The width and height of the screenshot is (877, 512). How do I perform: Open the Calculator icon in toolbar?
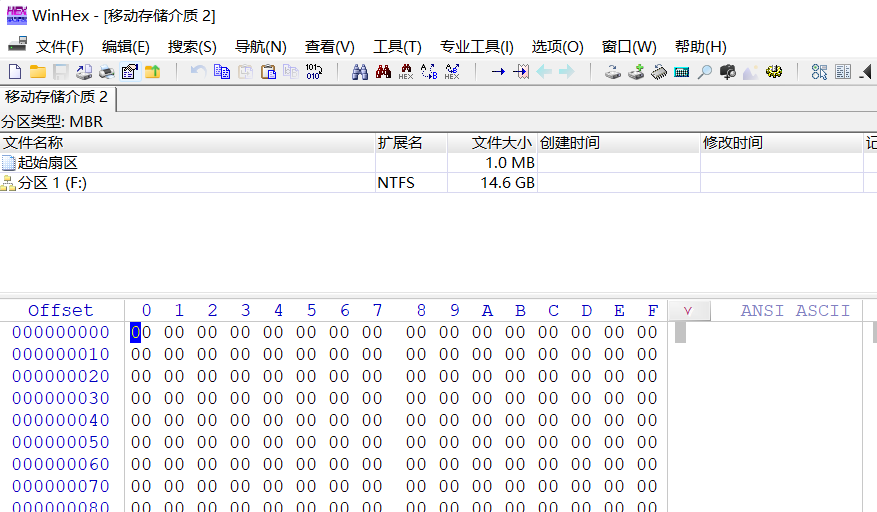[682, 72]
